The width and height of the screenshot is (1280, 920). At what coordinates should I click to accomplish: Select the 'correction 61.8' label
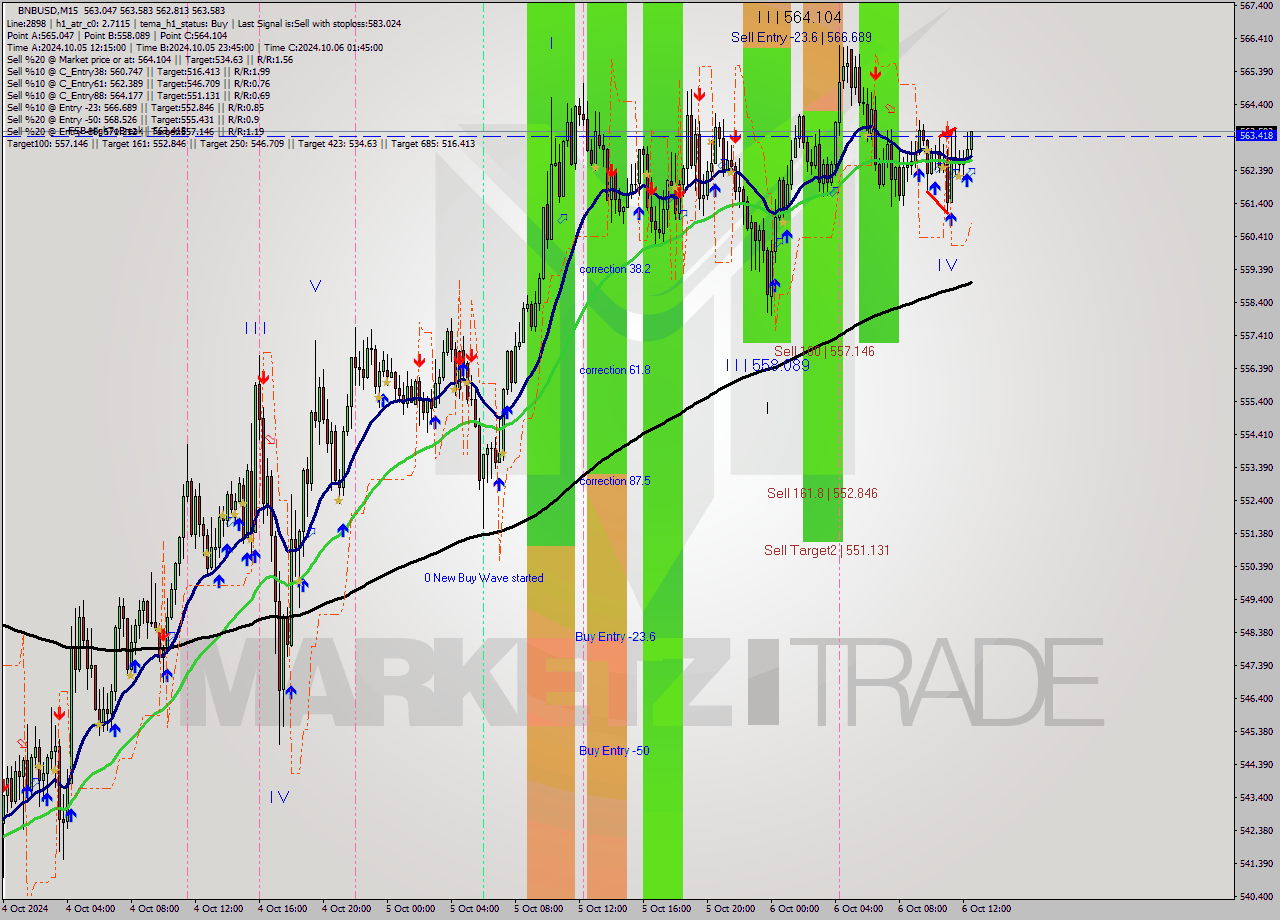615,370
